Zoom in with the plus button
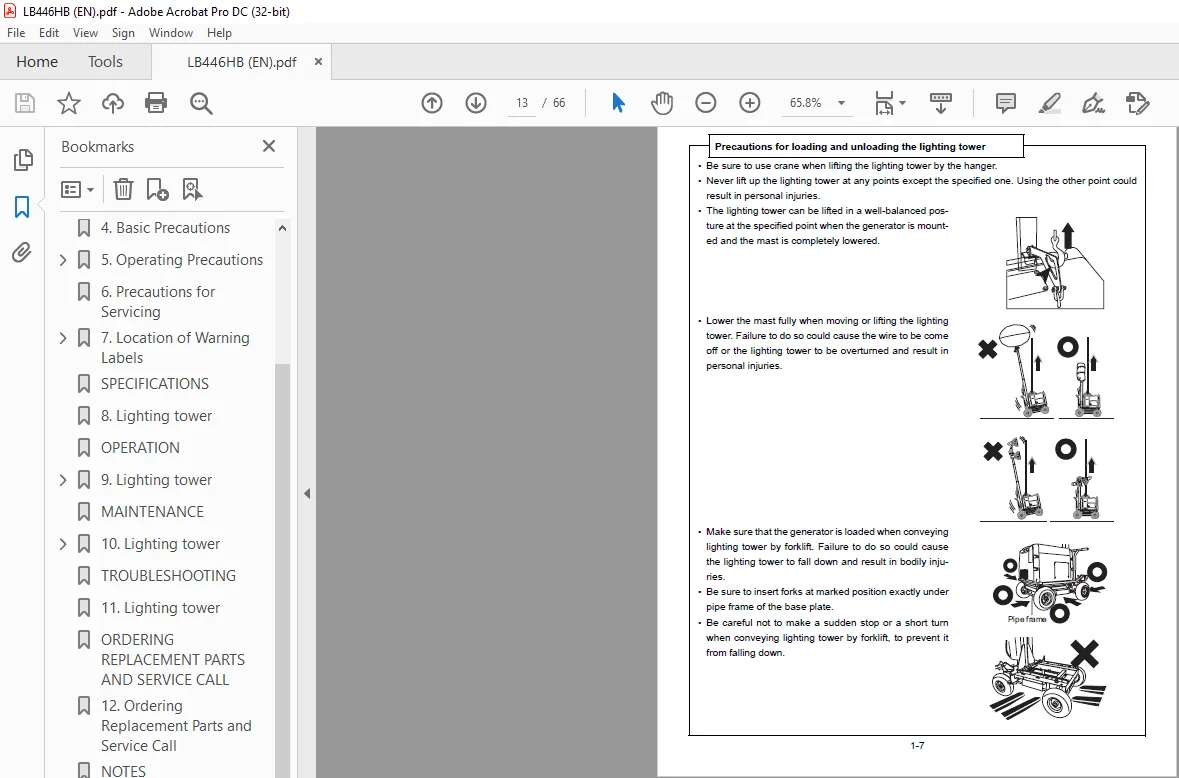The height and width of the screenshot is (778, 1179). click(750, 103)
